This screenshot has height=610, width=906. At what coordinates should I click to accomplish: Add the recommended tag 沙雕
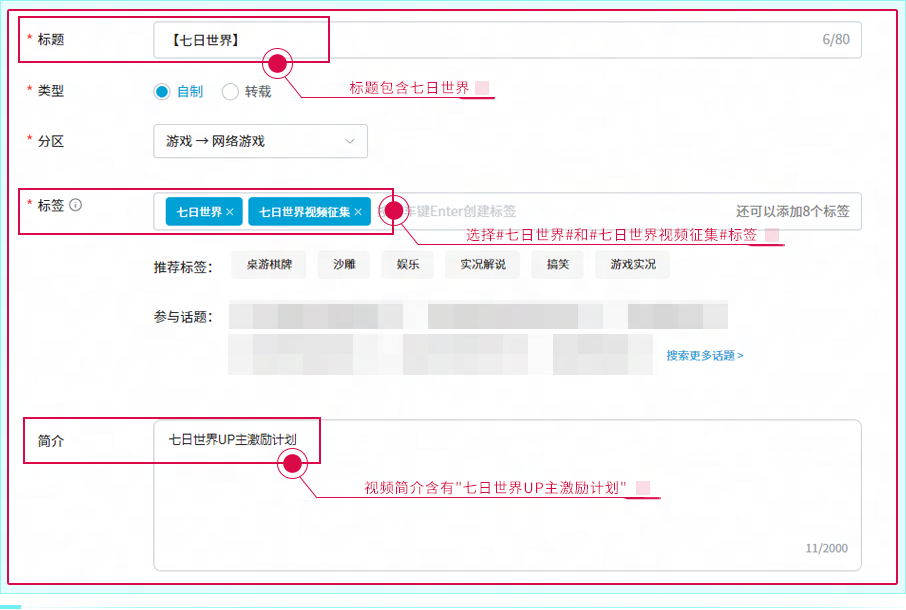click(x=343, y=265)
